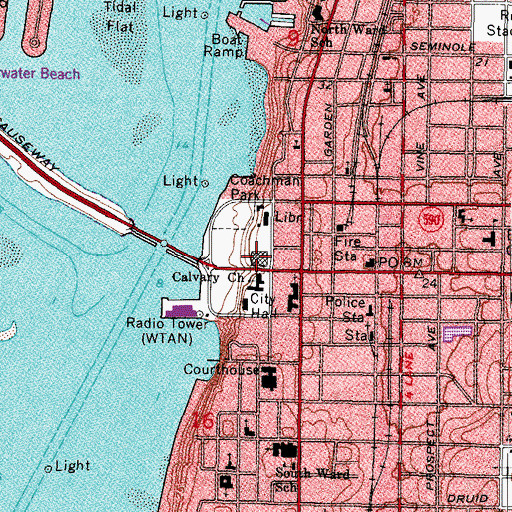512x512 pixels.
Task: Click the Coachman Park label
Action: pyautogui.click(x=265, y=187)
